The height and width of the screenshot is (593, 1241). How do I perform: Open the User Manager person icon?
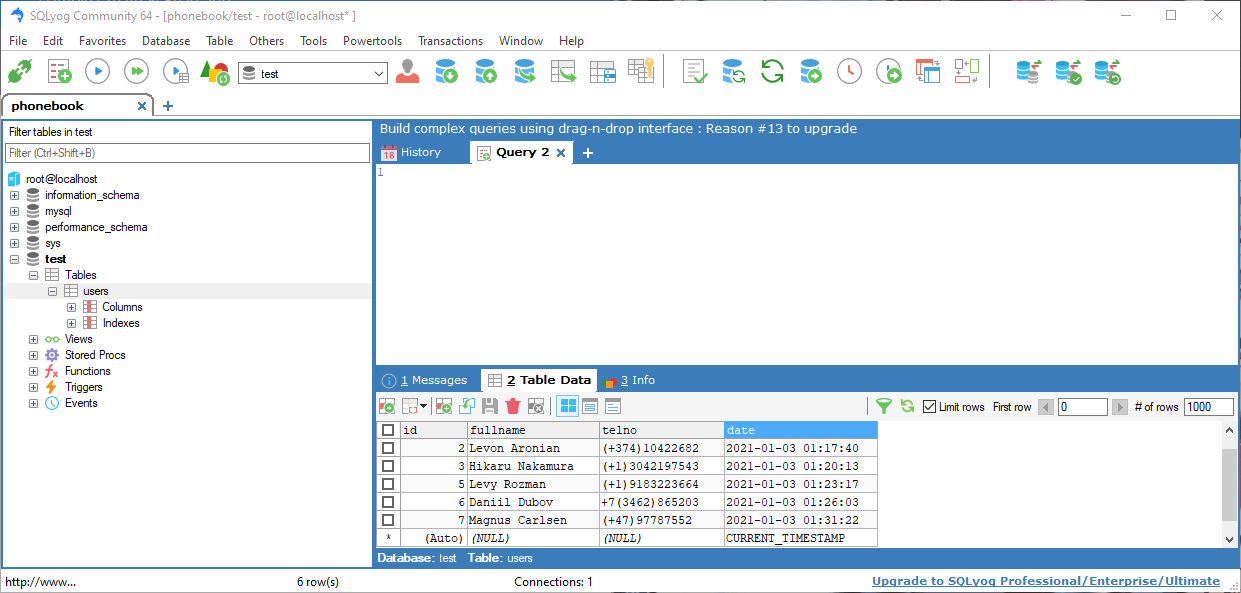(x=407, y=71)
